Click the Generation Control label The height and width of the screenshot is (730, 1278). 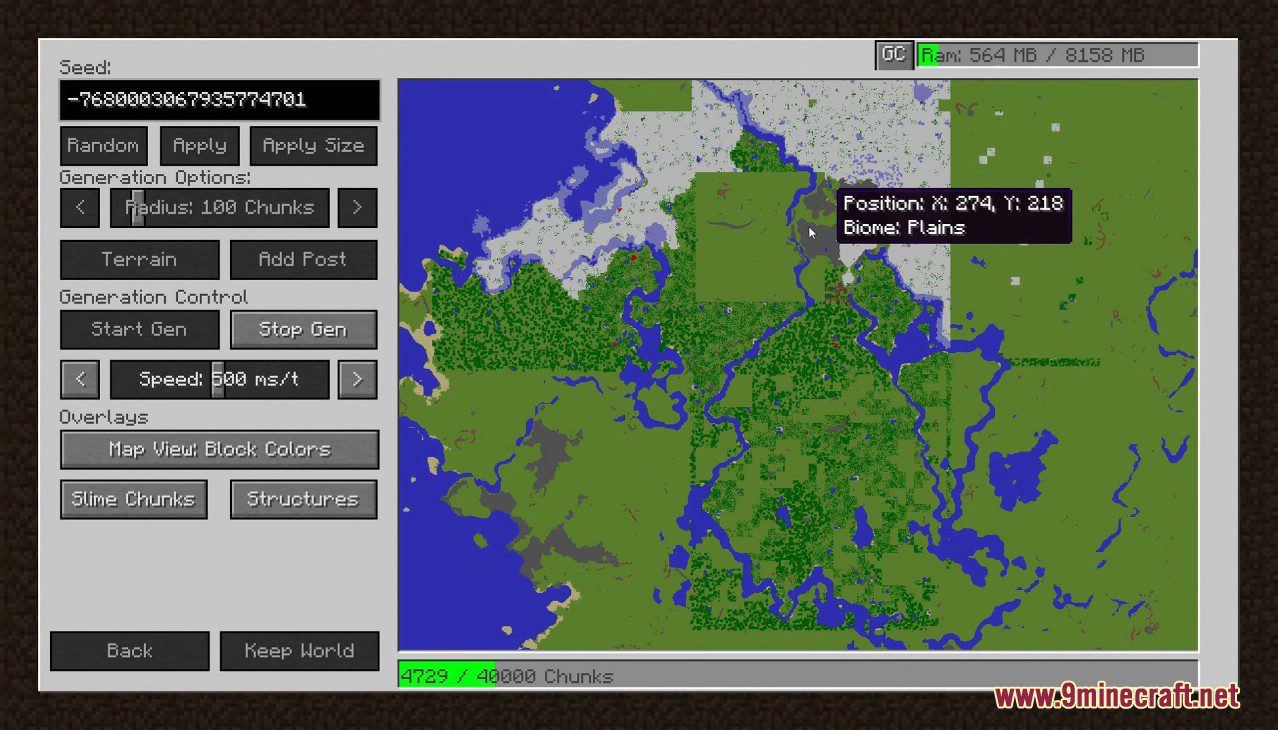154,297
